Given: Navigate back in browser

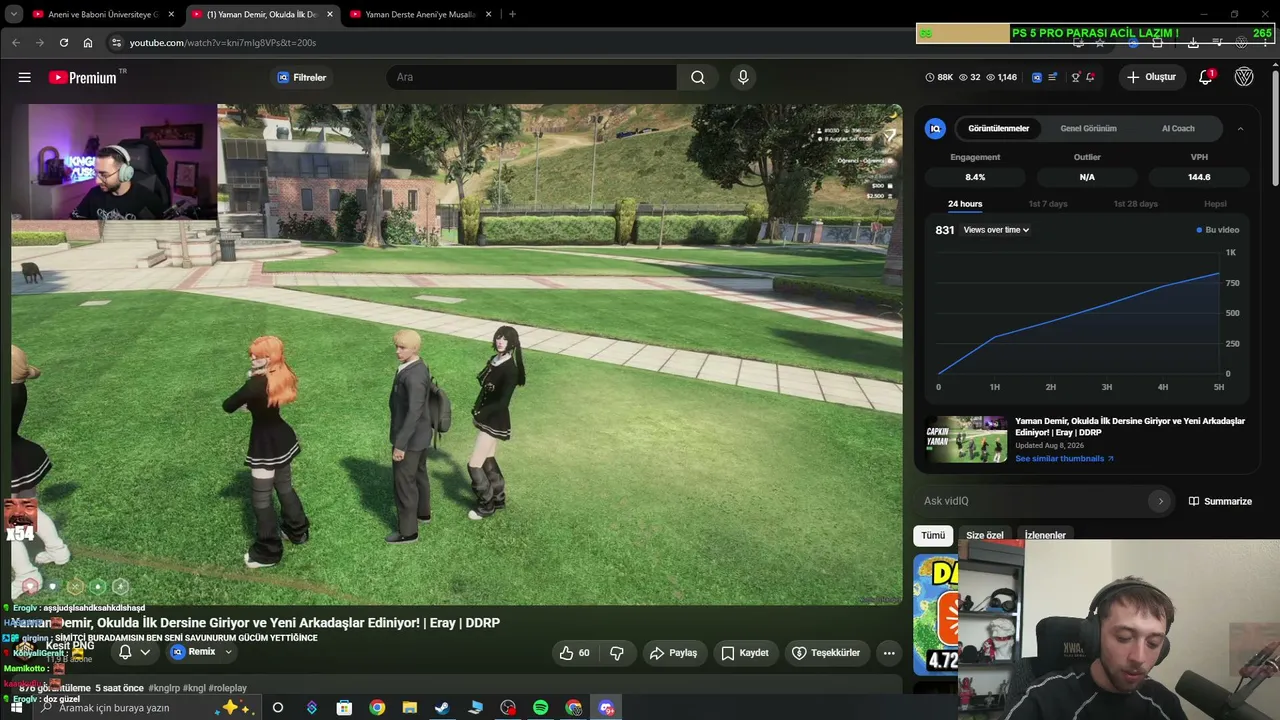Looking at the screenshot, I should pyautogui.click(x=16, y=43).
